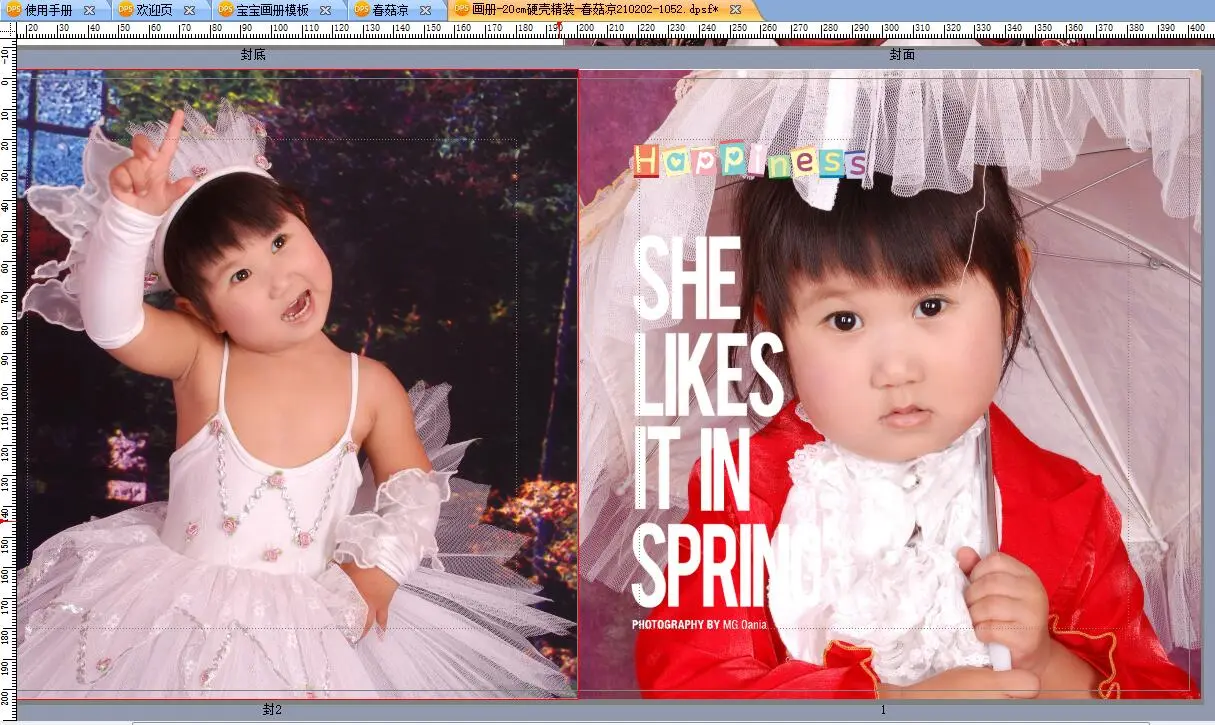
Task: Select the ballerina girl photo on back cover
Action: click(298, 384)
